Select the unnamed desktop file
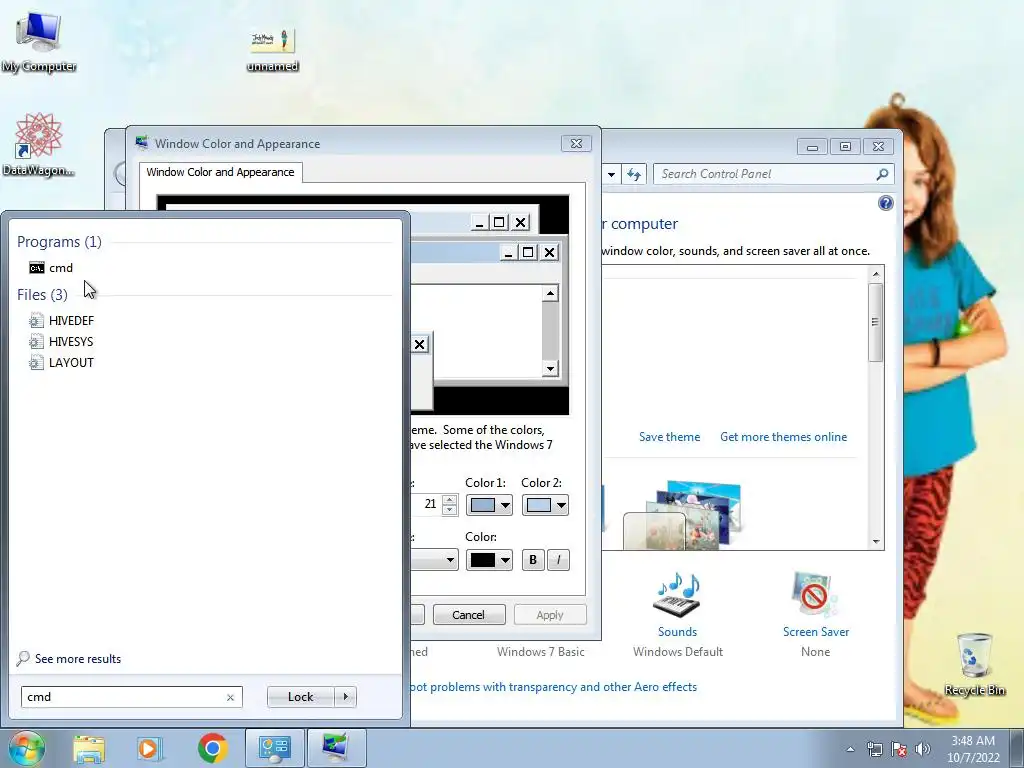 [x=272, y=49]
